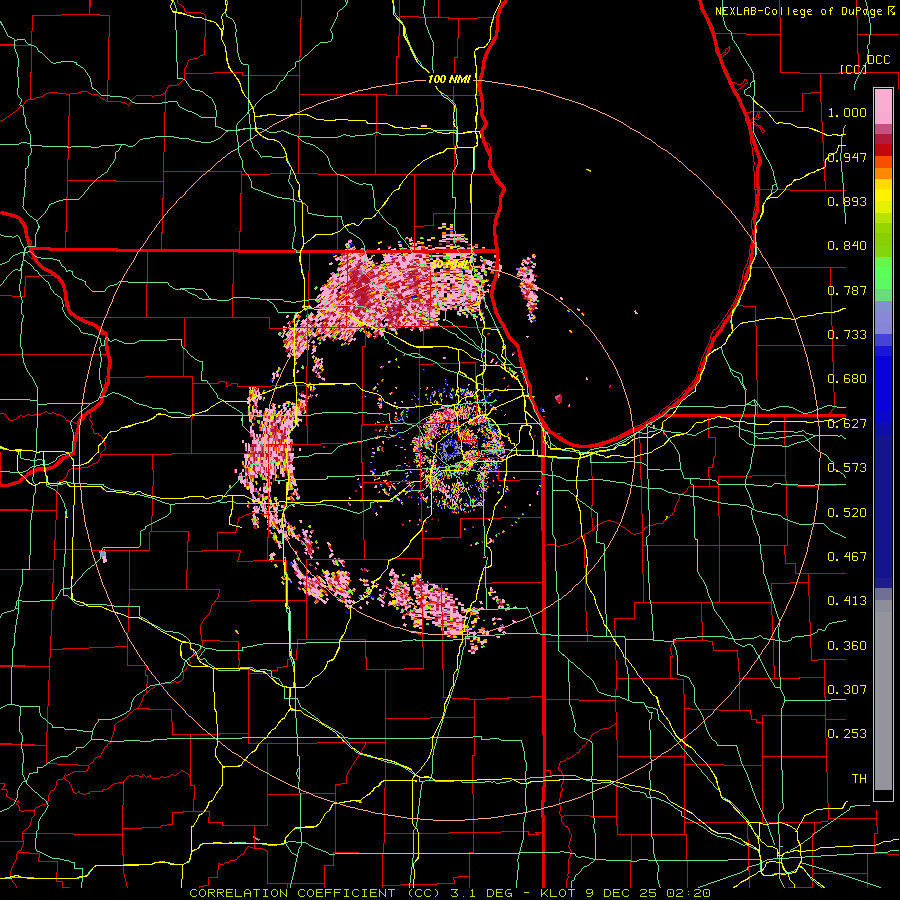This screenshot has height=900, width=900.
Task: Select the TH threshold label
Action: tap(859, 779)
